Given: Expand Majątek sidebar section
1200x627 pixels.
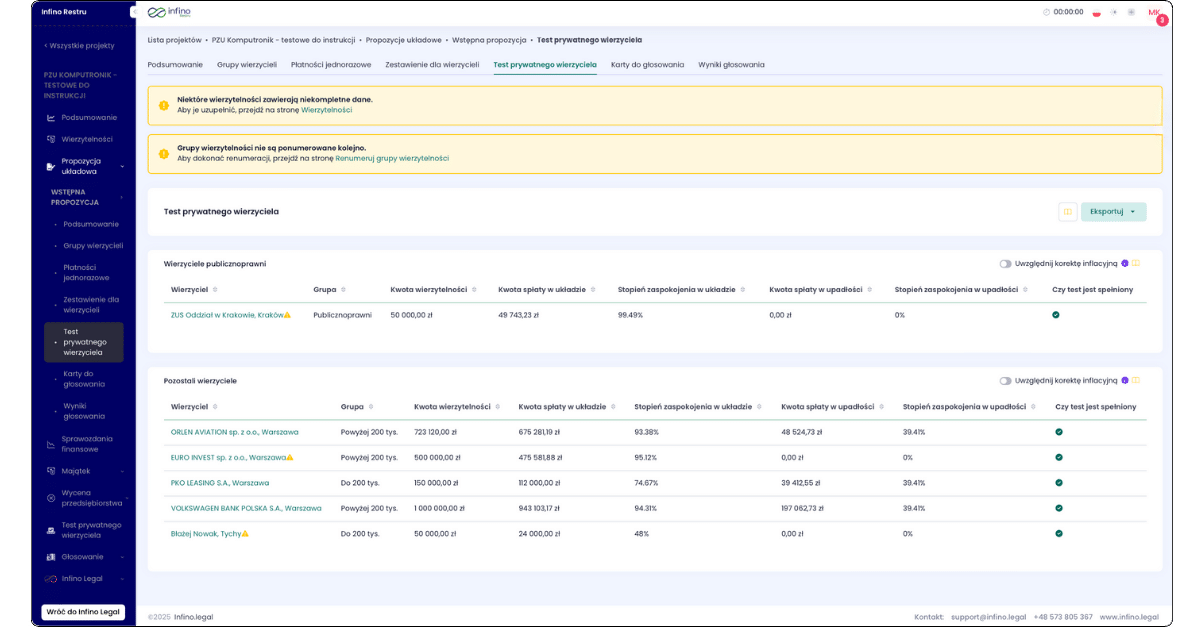Looking at the screenshot, I should coord(122,471).
